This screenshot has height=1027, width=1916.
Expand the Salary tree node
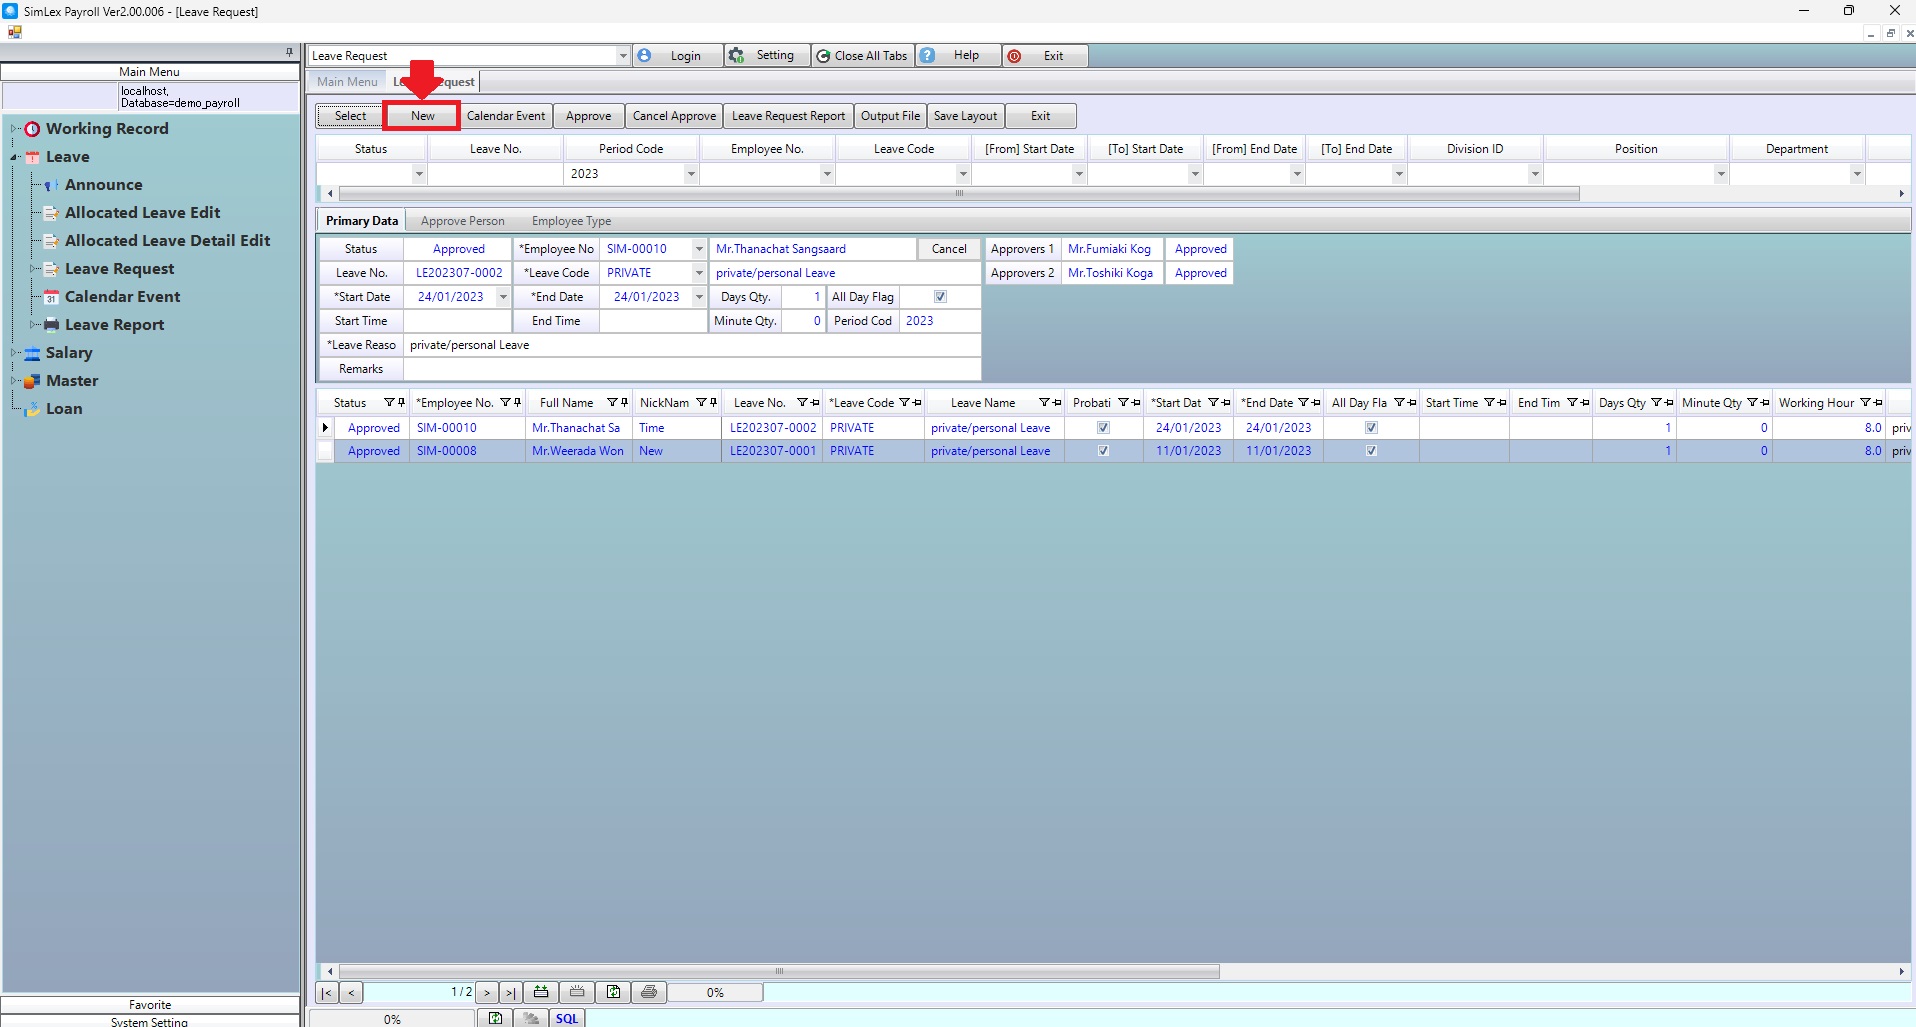coord(14,353)
